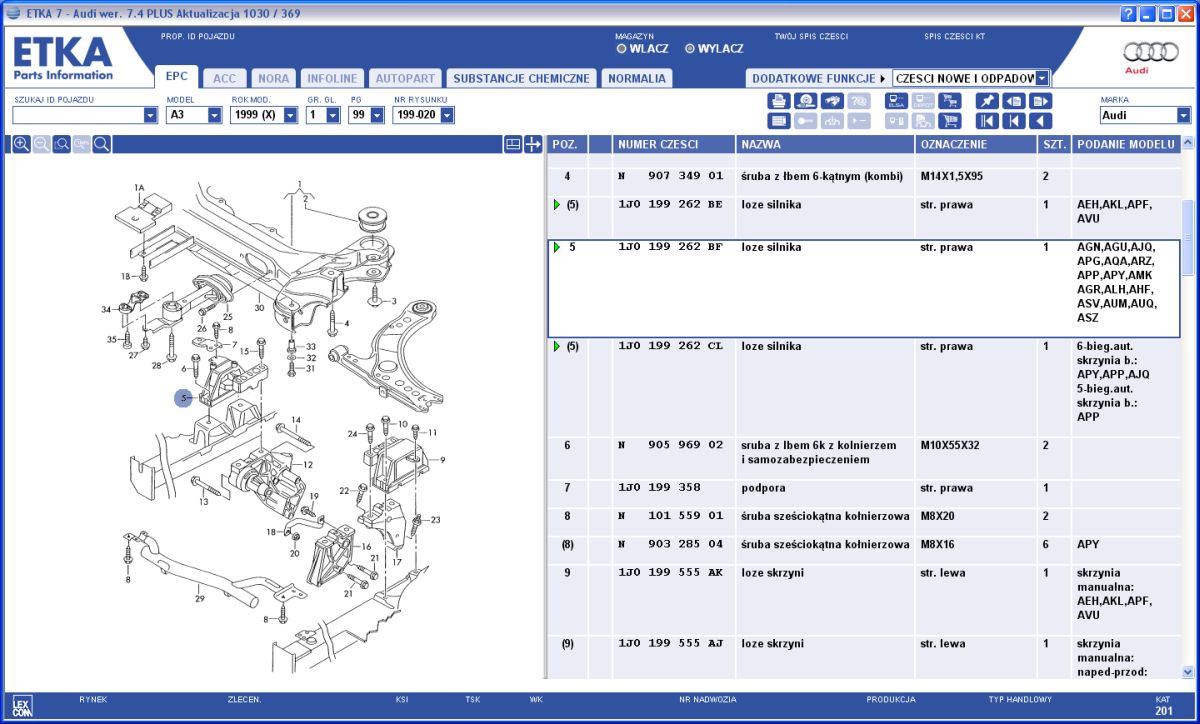Go to next illustration page icon
This screenshot has width=1200, height=724.
coord(1041,101)
